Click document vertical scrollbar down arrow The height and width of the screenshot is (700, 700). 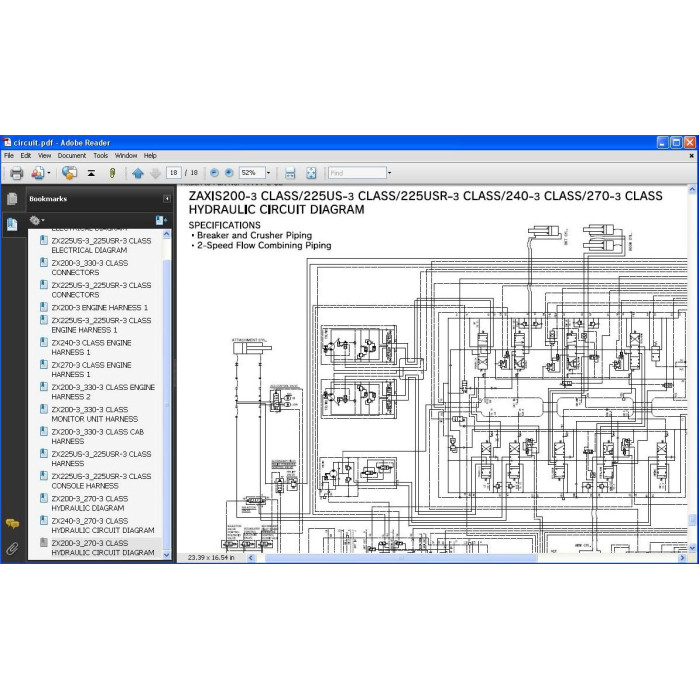692,548
